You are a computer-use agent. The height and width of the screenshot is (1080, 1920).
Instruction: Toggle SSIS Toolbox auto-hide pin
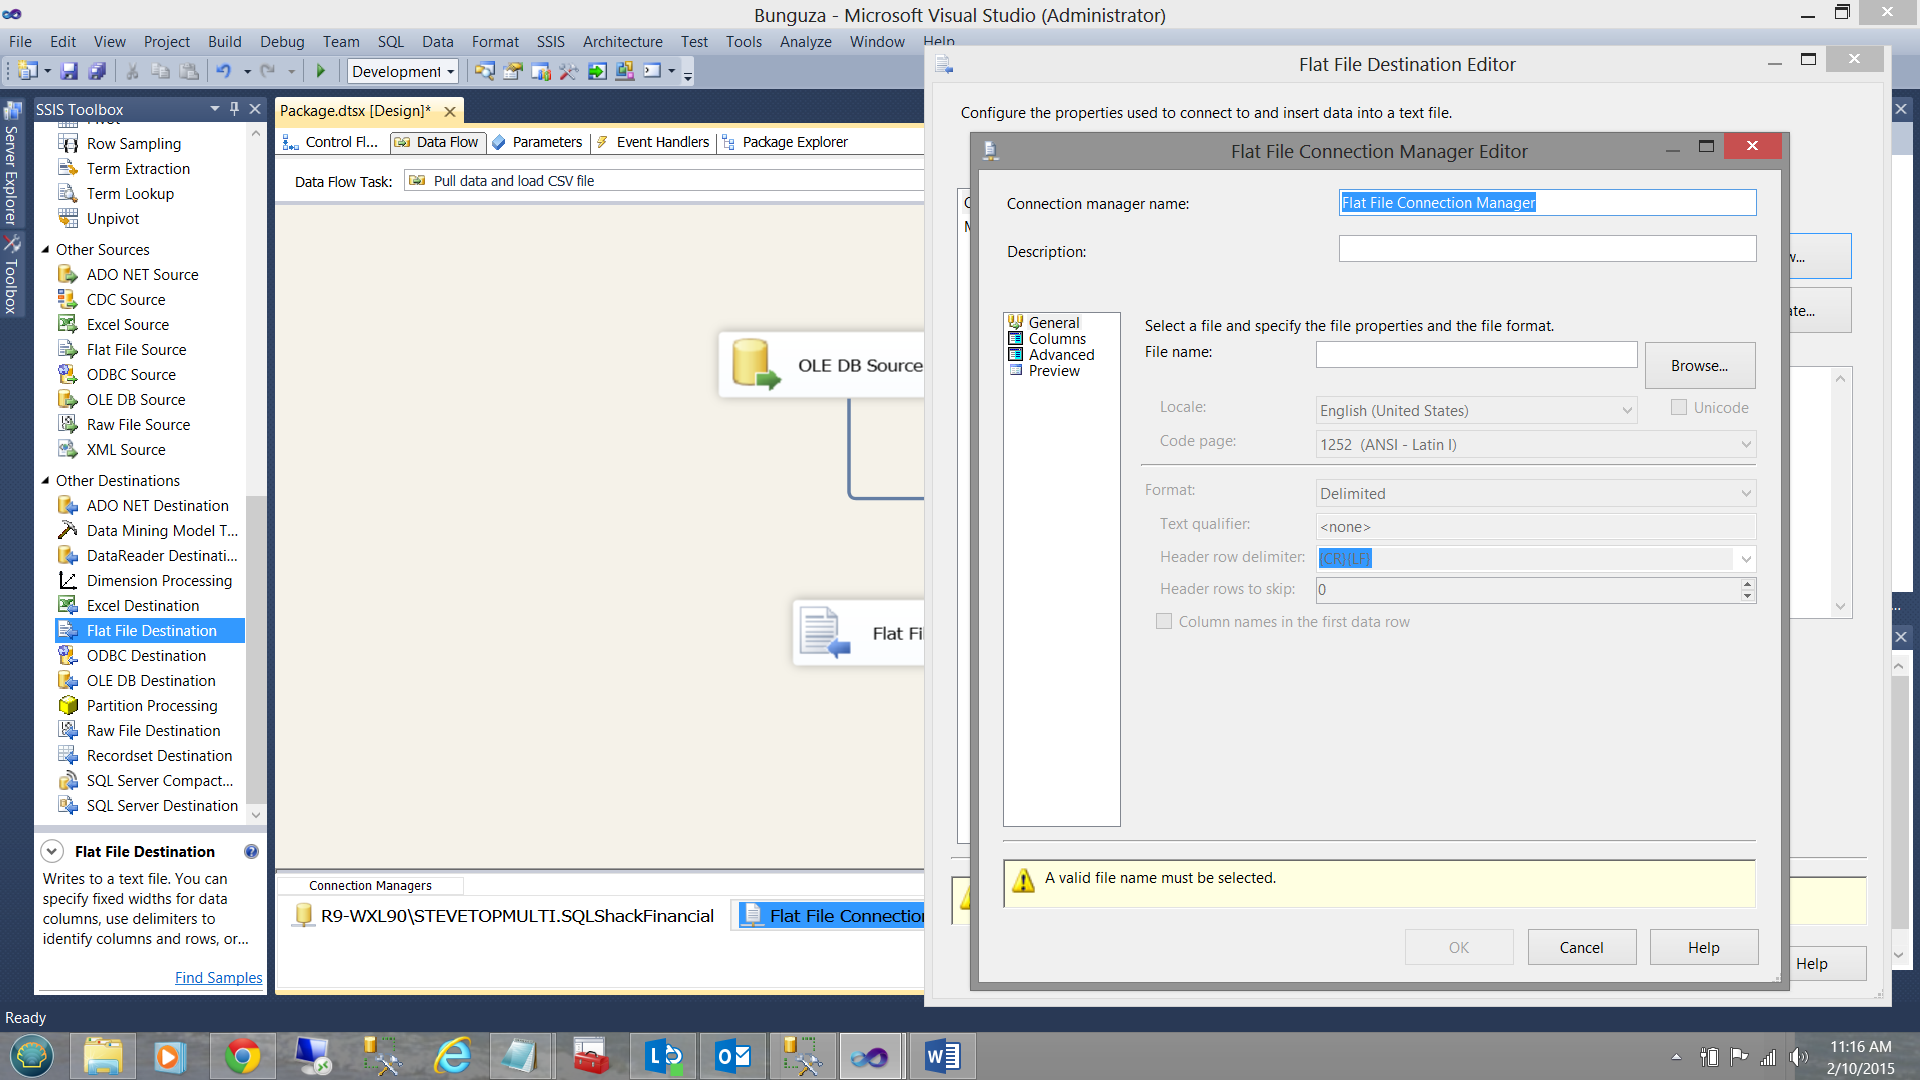click(x=235, y=109)
